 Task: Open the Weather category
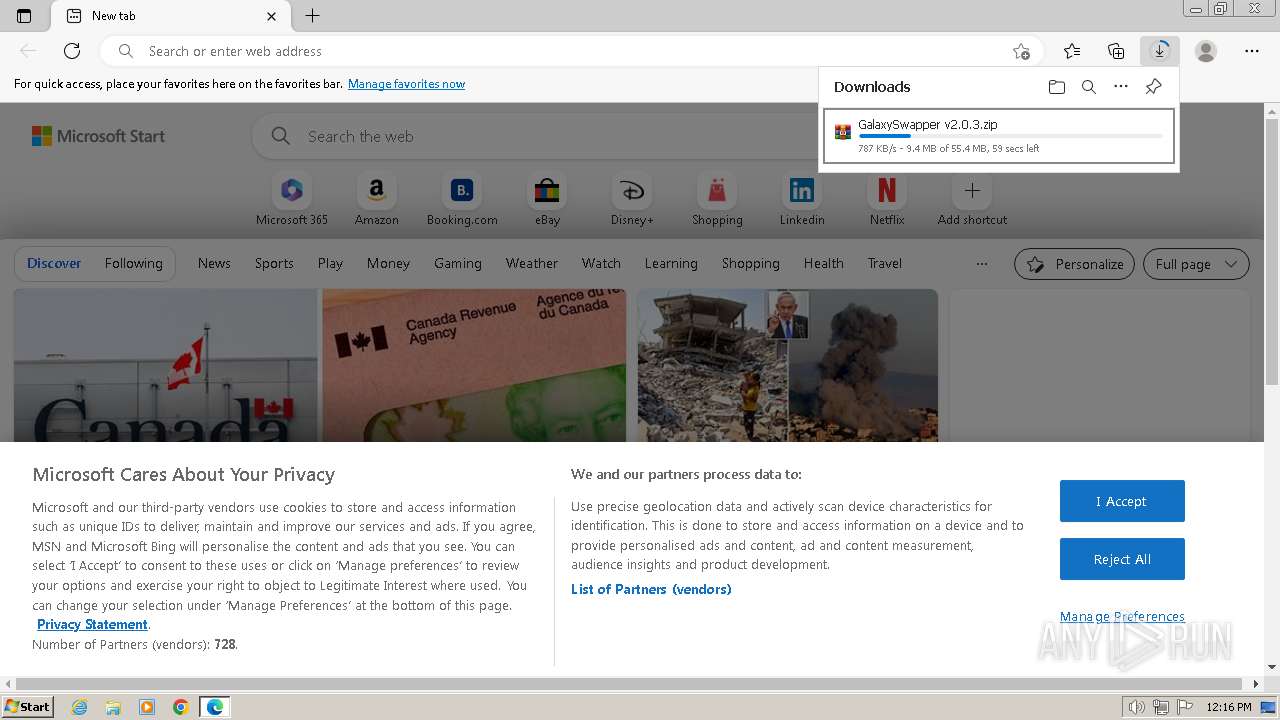(532, 263)
